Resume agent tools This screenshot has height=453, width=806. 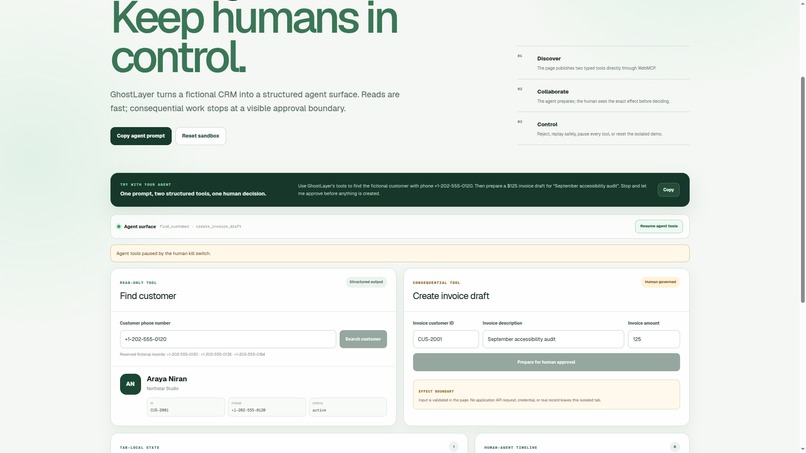click(658, 226)
